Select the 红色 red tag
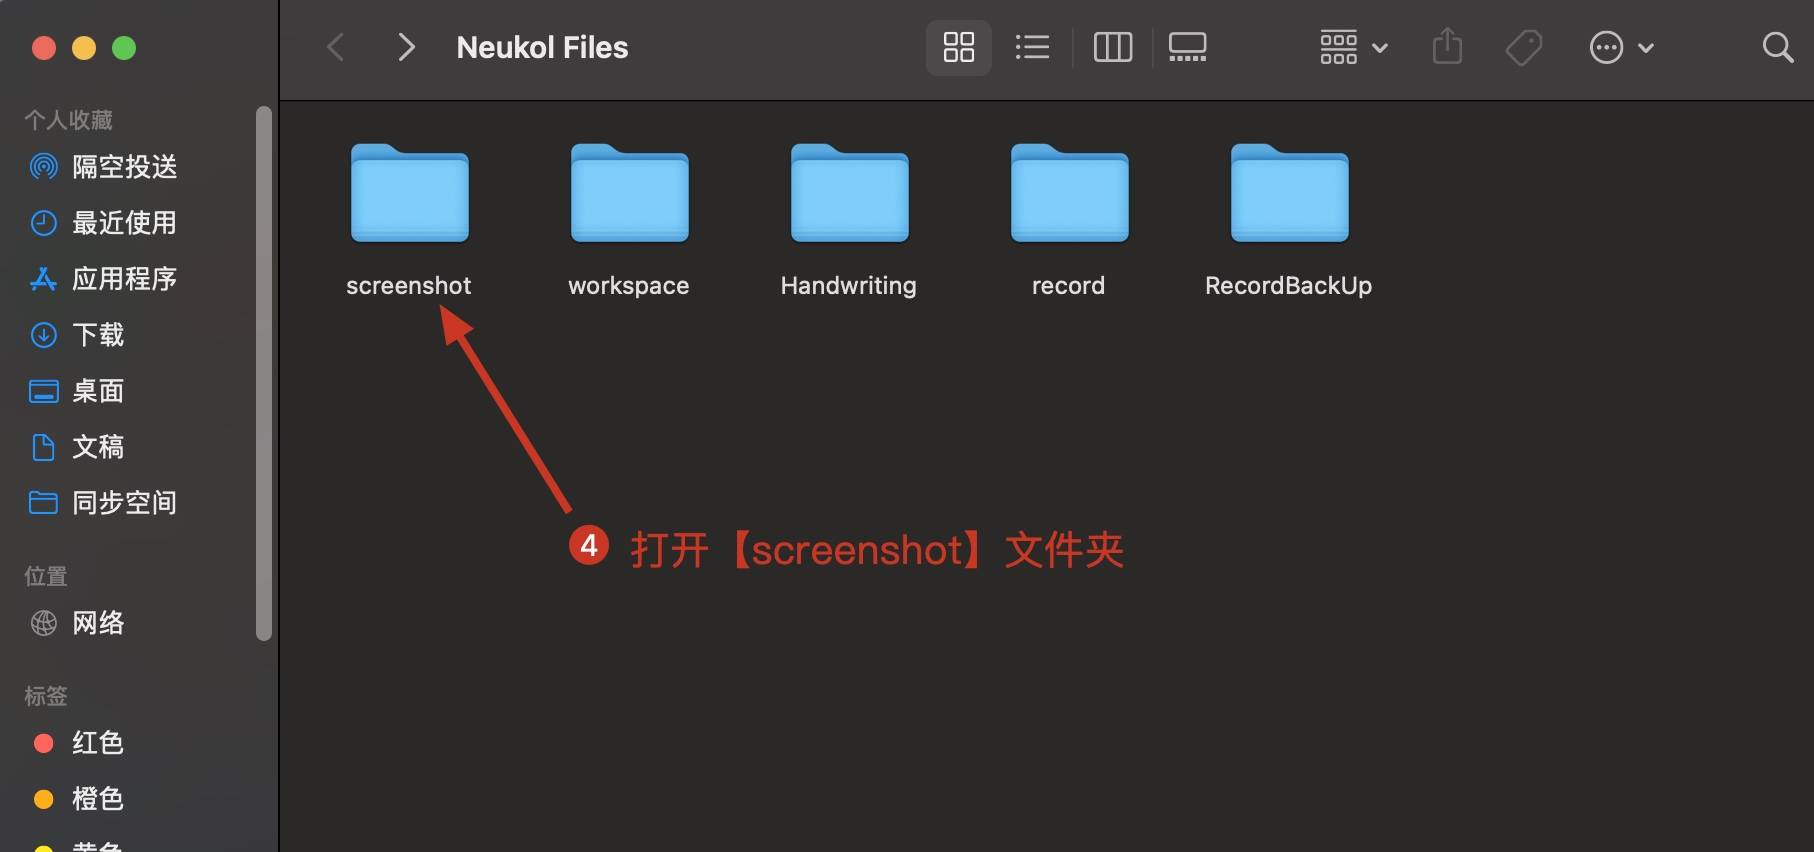1814x852 pixels. click(125, 743)
